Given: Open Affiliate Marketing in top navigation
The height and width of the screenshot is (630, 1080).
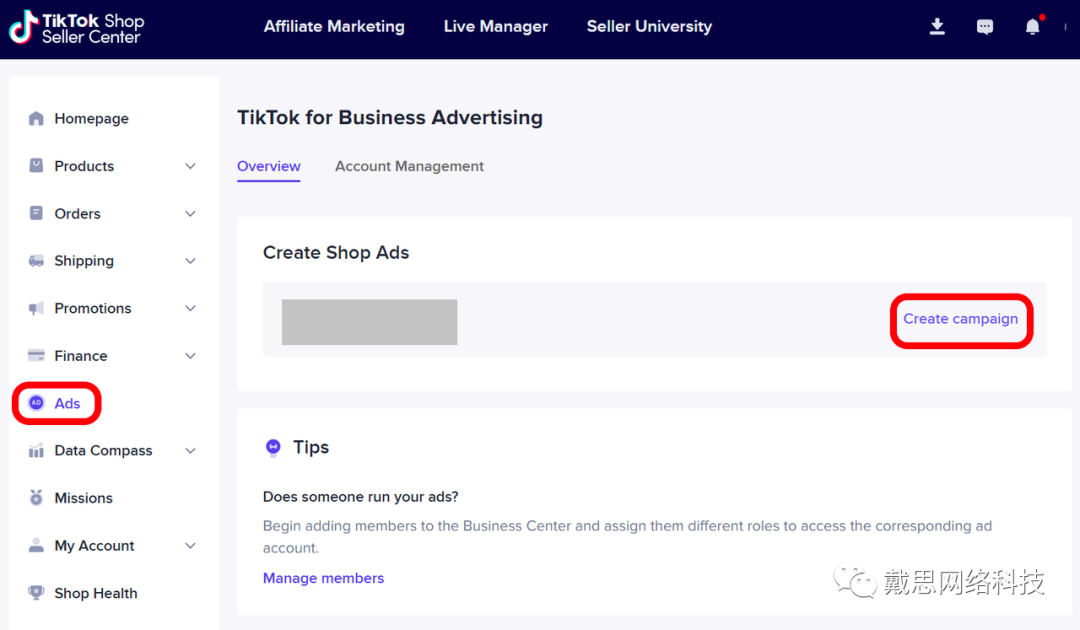Looking at the screenshot, I should (x=334, y=27).
